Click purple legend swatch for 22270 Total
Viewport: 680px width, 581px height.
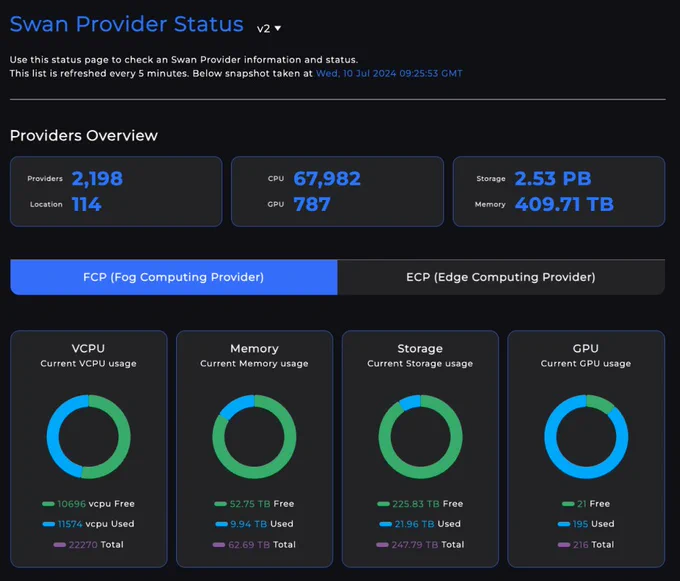tap(59, 545)
